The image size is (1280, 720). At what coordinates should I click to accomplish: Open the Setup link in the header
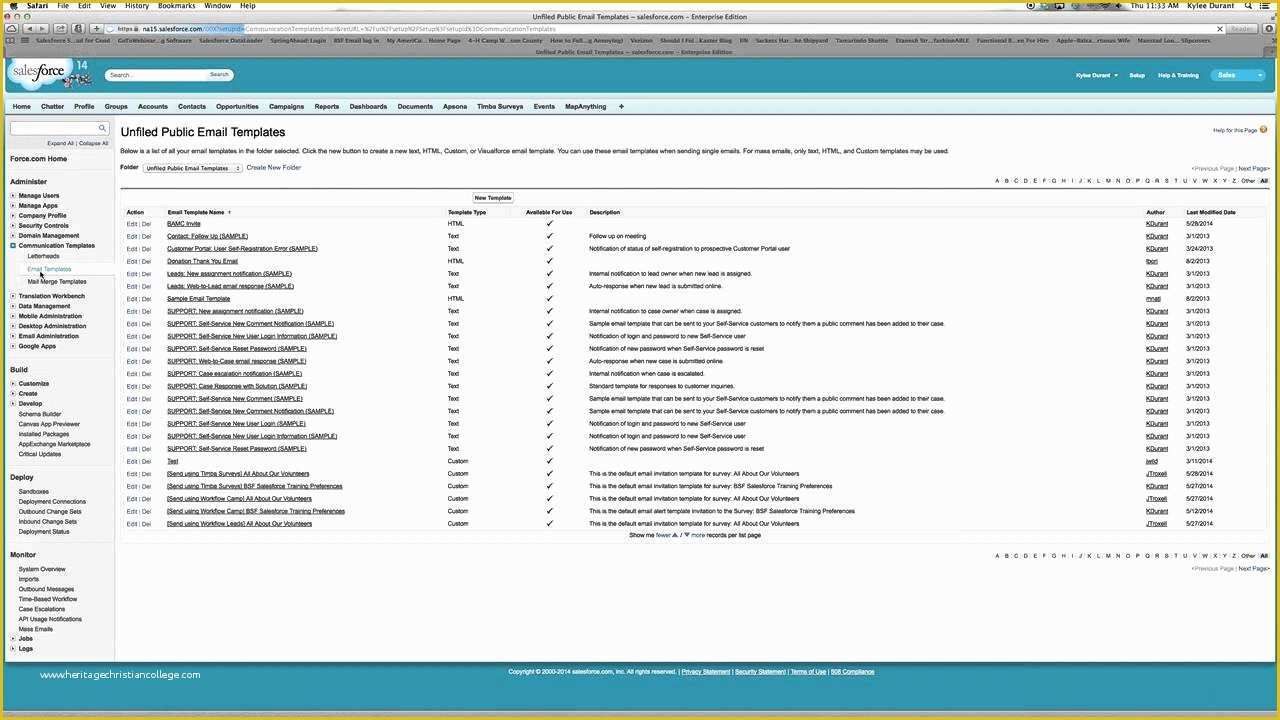click(1137, 75)
